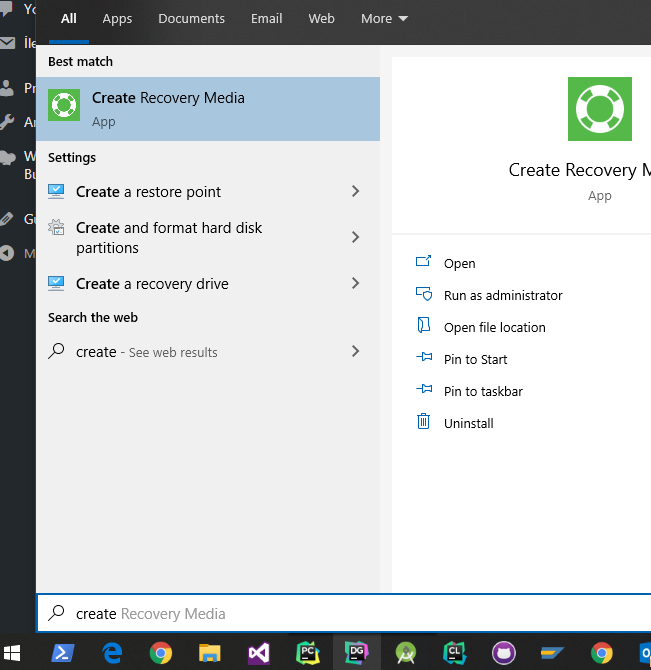The width and height of the screenshot is (651, 670).
Task: Switch to the All search tab
Action: (69, 19)
